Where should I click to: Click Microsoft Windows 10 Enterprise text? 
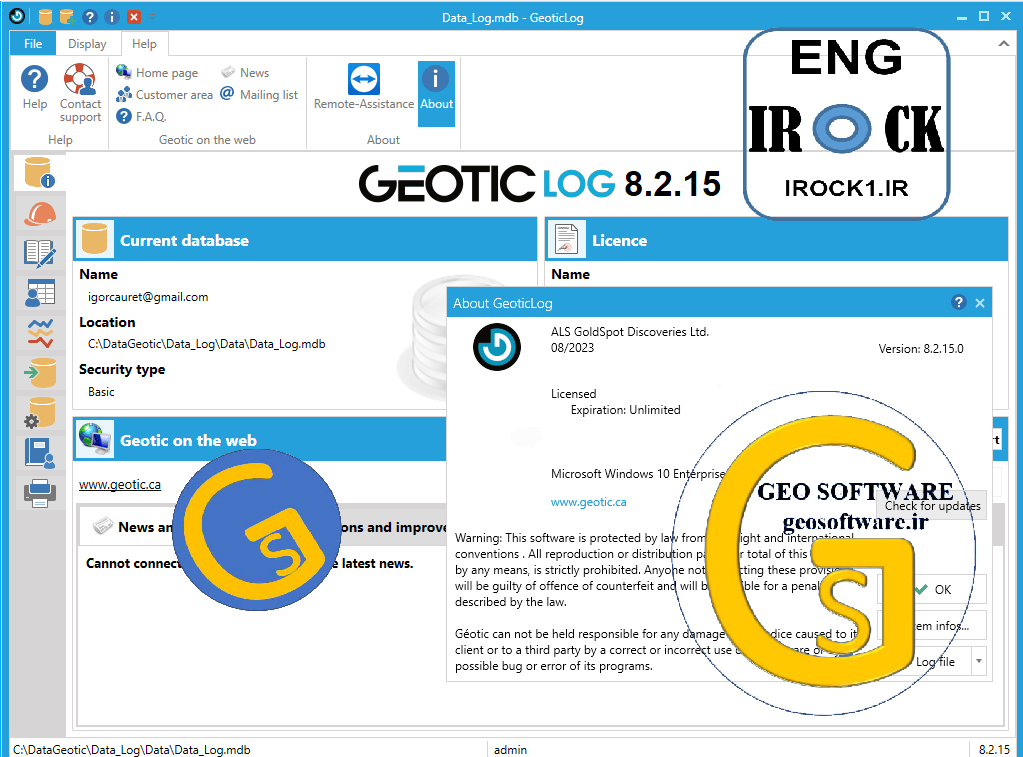click(637, 474)
